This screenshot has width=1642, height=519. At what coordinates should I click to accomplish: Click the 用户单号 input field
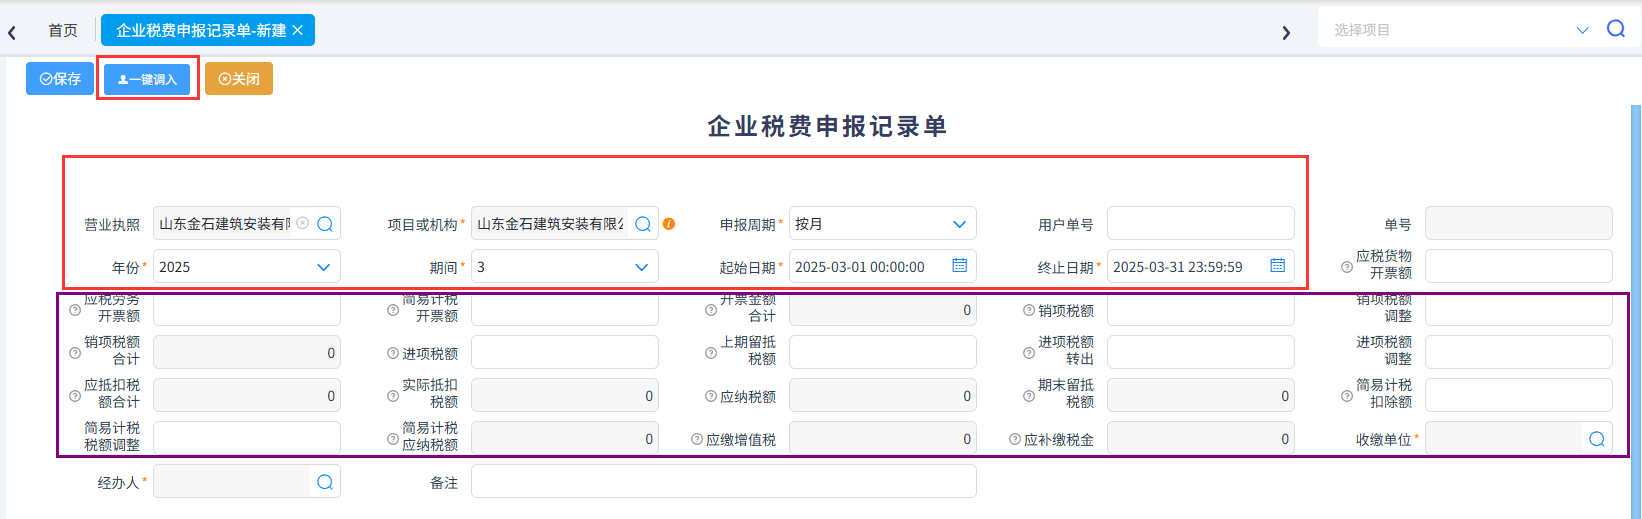(1200, 224)
